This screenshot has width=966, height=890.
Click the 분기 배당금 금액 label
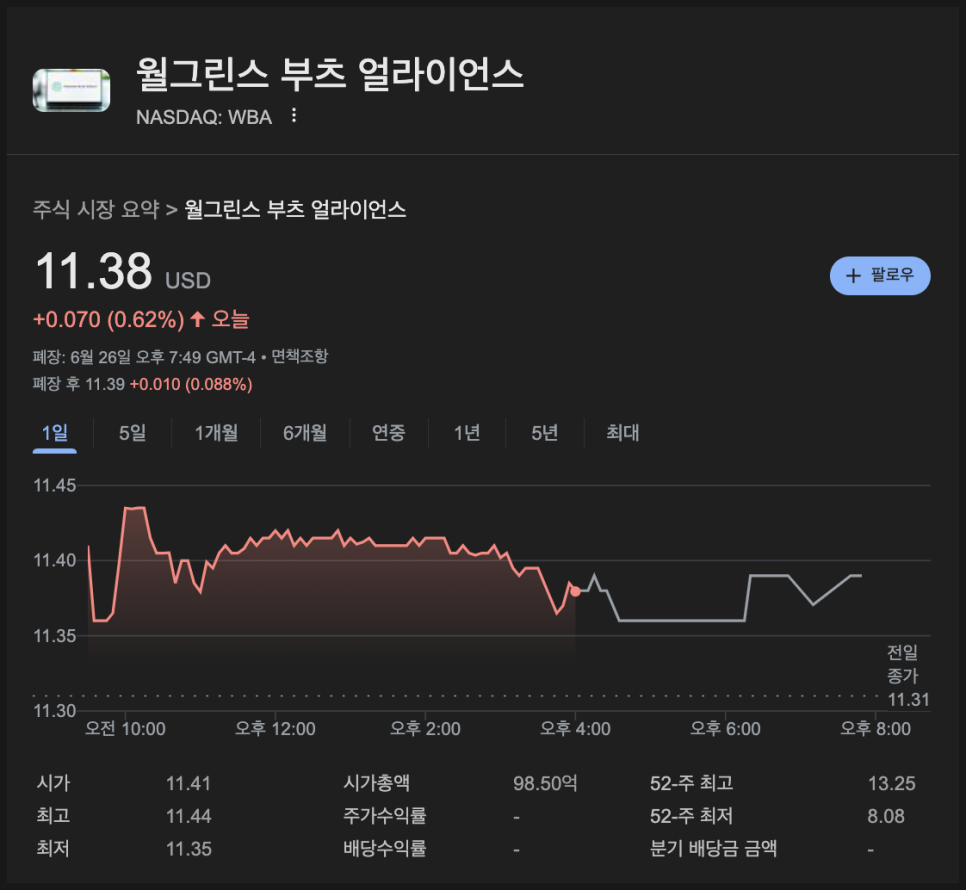coord(713,849)
